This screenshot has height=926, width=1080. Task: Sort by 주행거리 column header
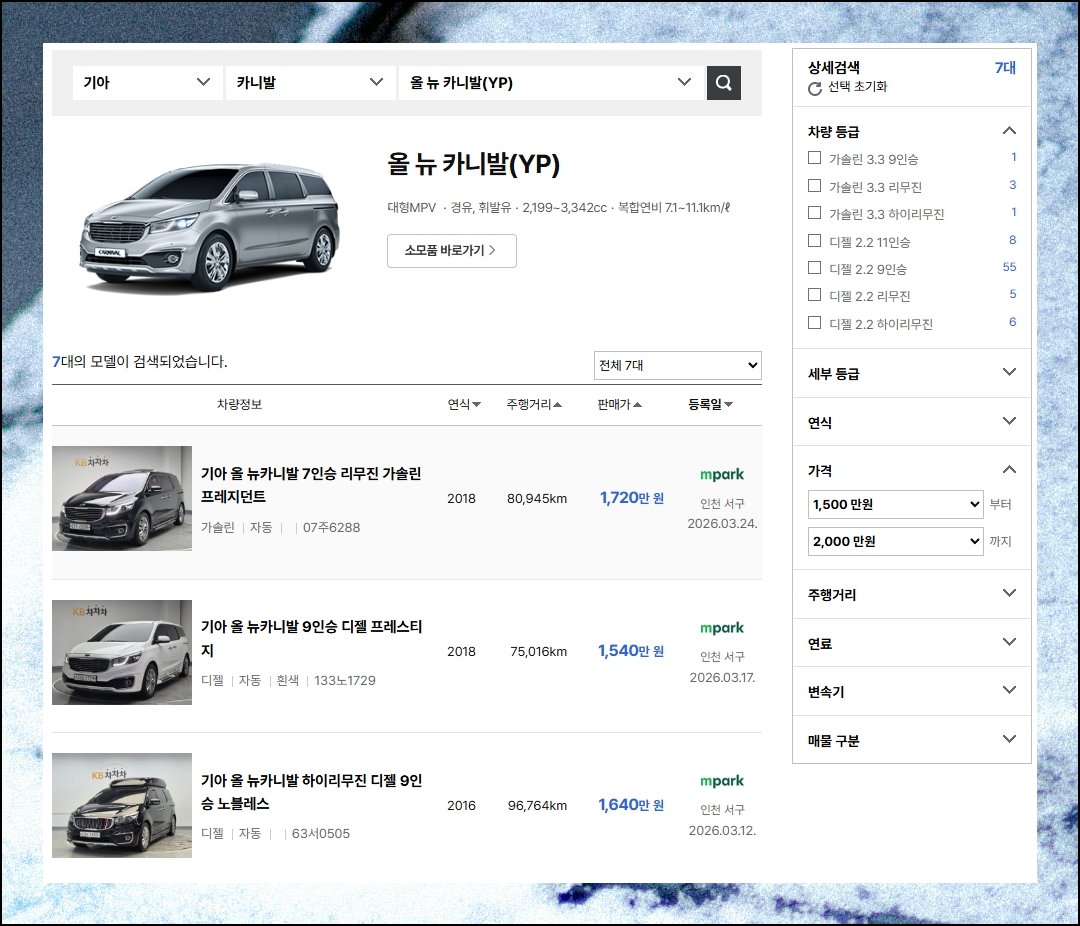pos(534,404)
